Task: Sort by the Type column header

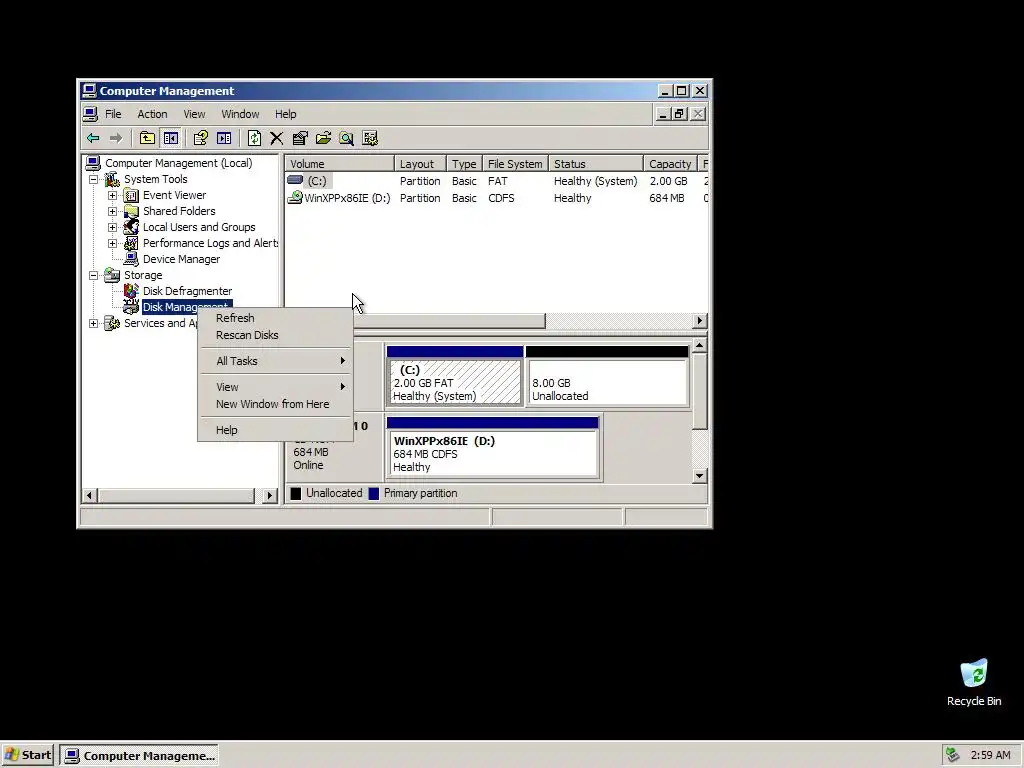Action: [464, 163]
